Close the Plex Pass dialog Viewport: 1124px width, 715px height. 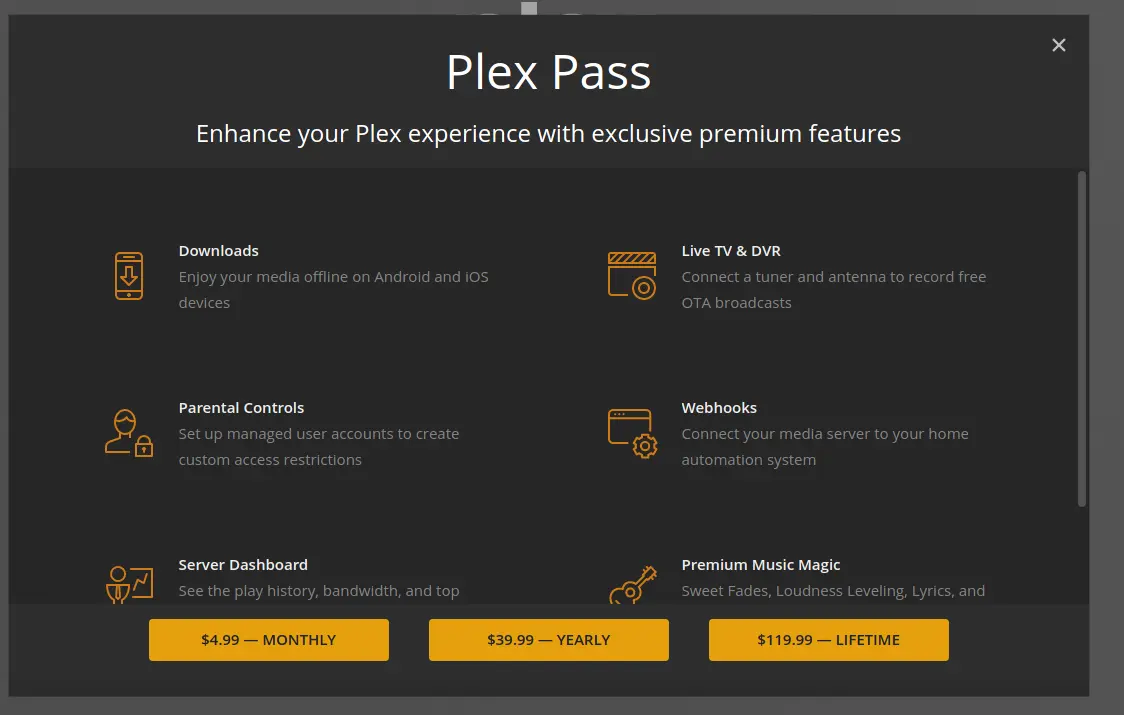pyautogui.click(x=1059, y=45)
